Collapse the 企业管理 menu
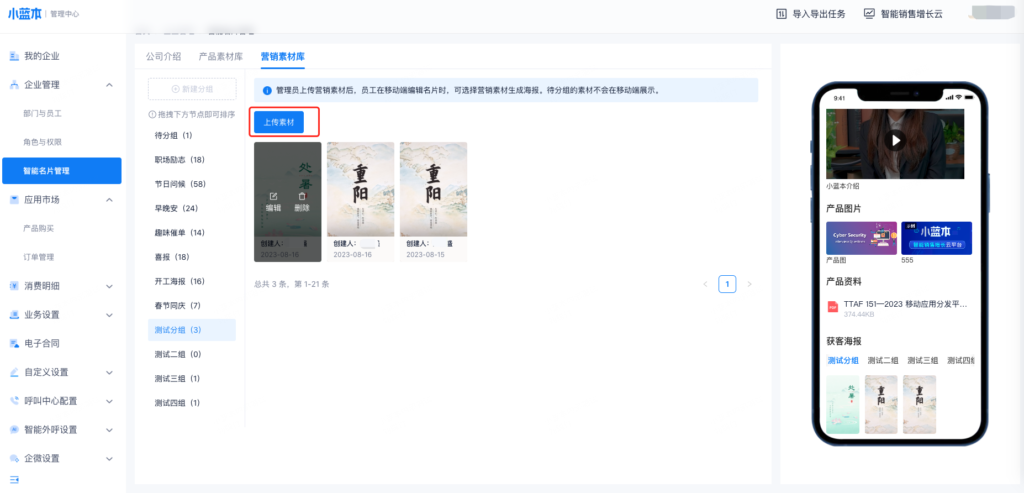The height and width of the screenshot is (493, 1024). coord(108,85)
